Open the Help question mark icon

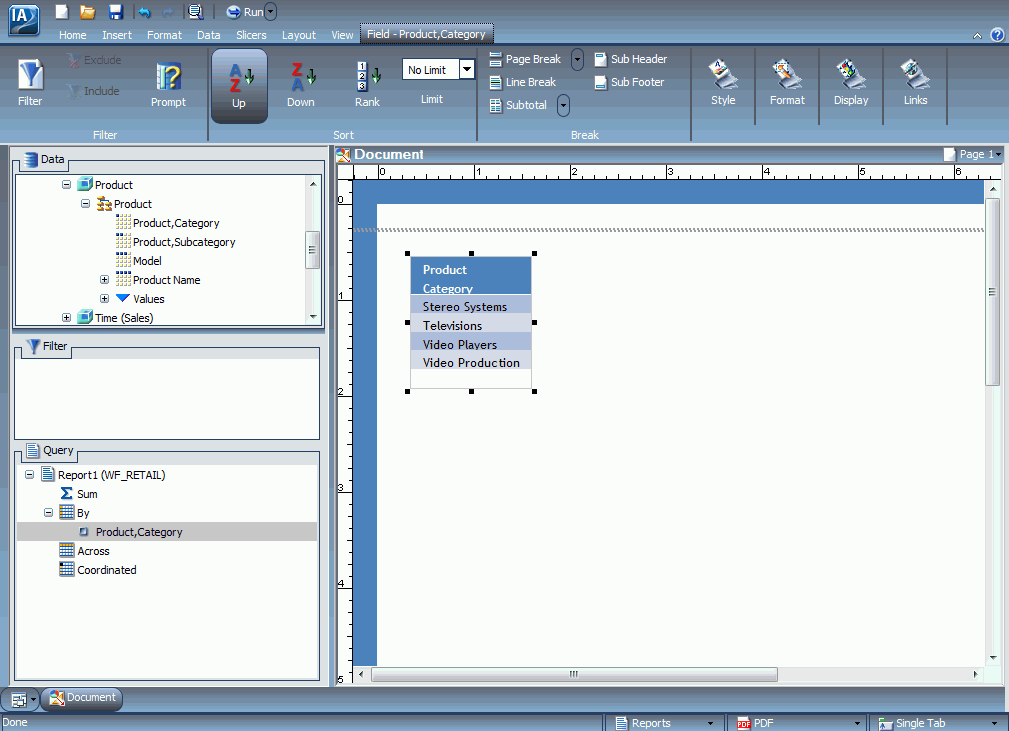pyautogui.click(x=997, y=35)
